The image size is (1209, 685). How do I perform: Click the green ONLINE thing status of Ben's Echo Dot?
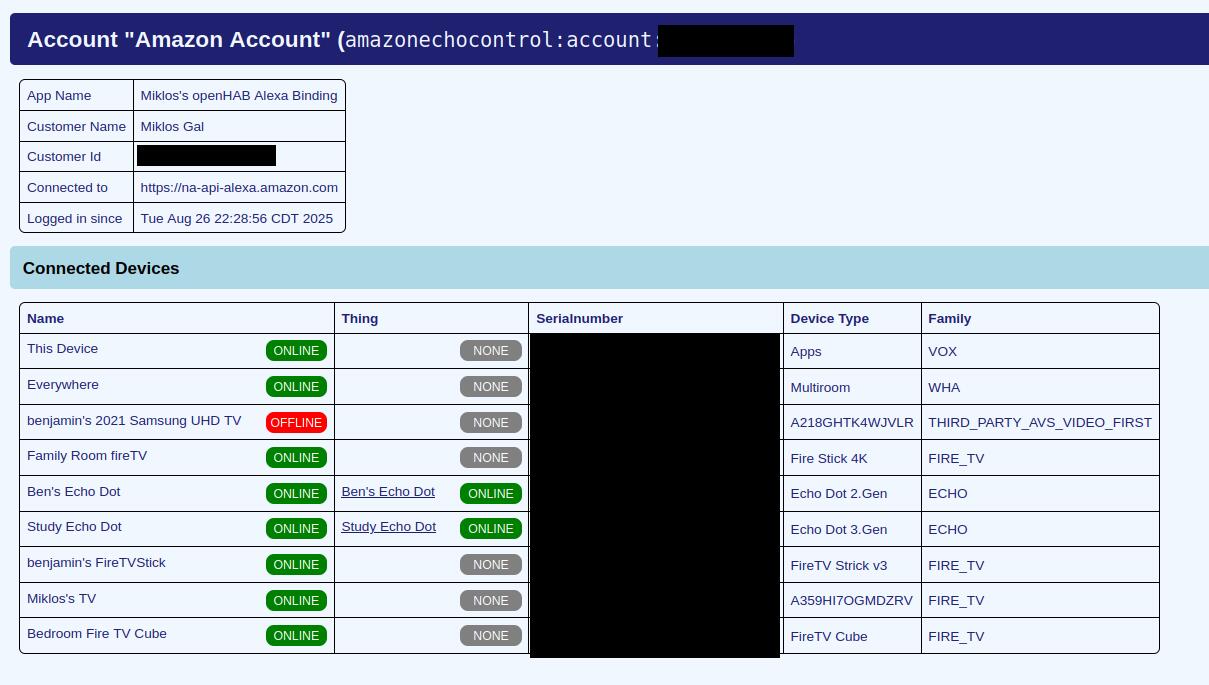pos(491,493)
